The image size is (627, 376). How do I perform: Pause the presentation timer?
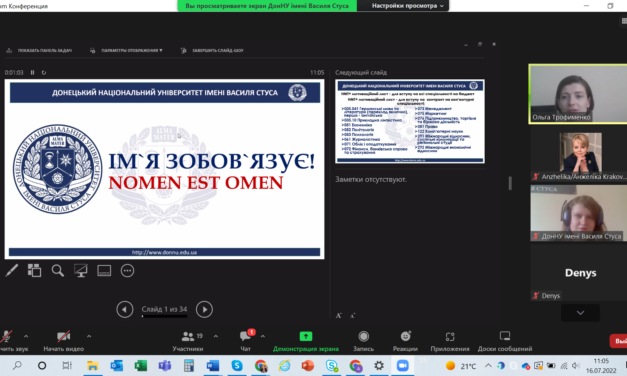pos(32,72)
